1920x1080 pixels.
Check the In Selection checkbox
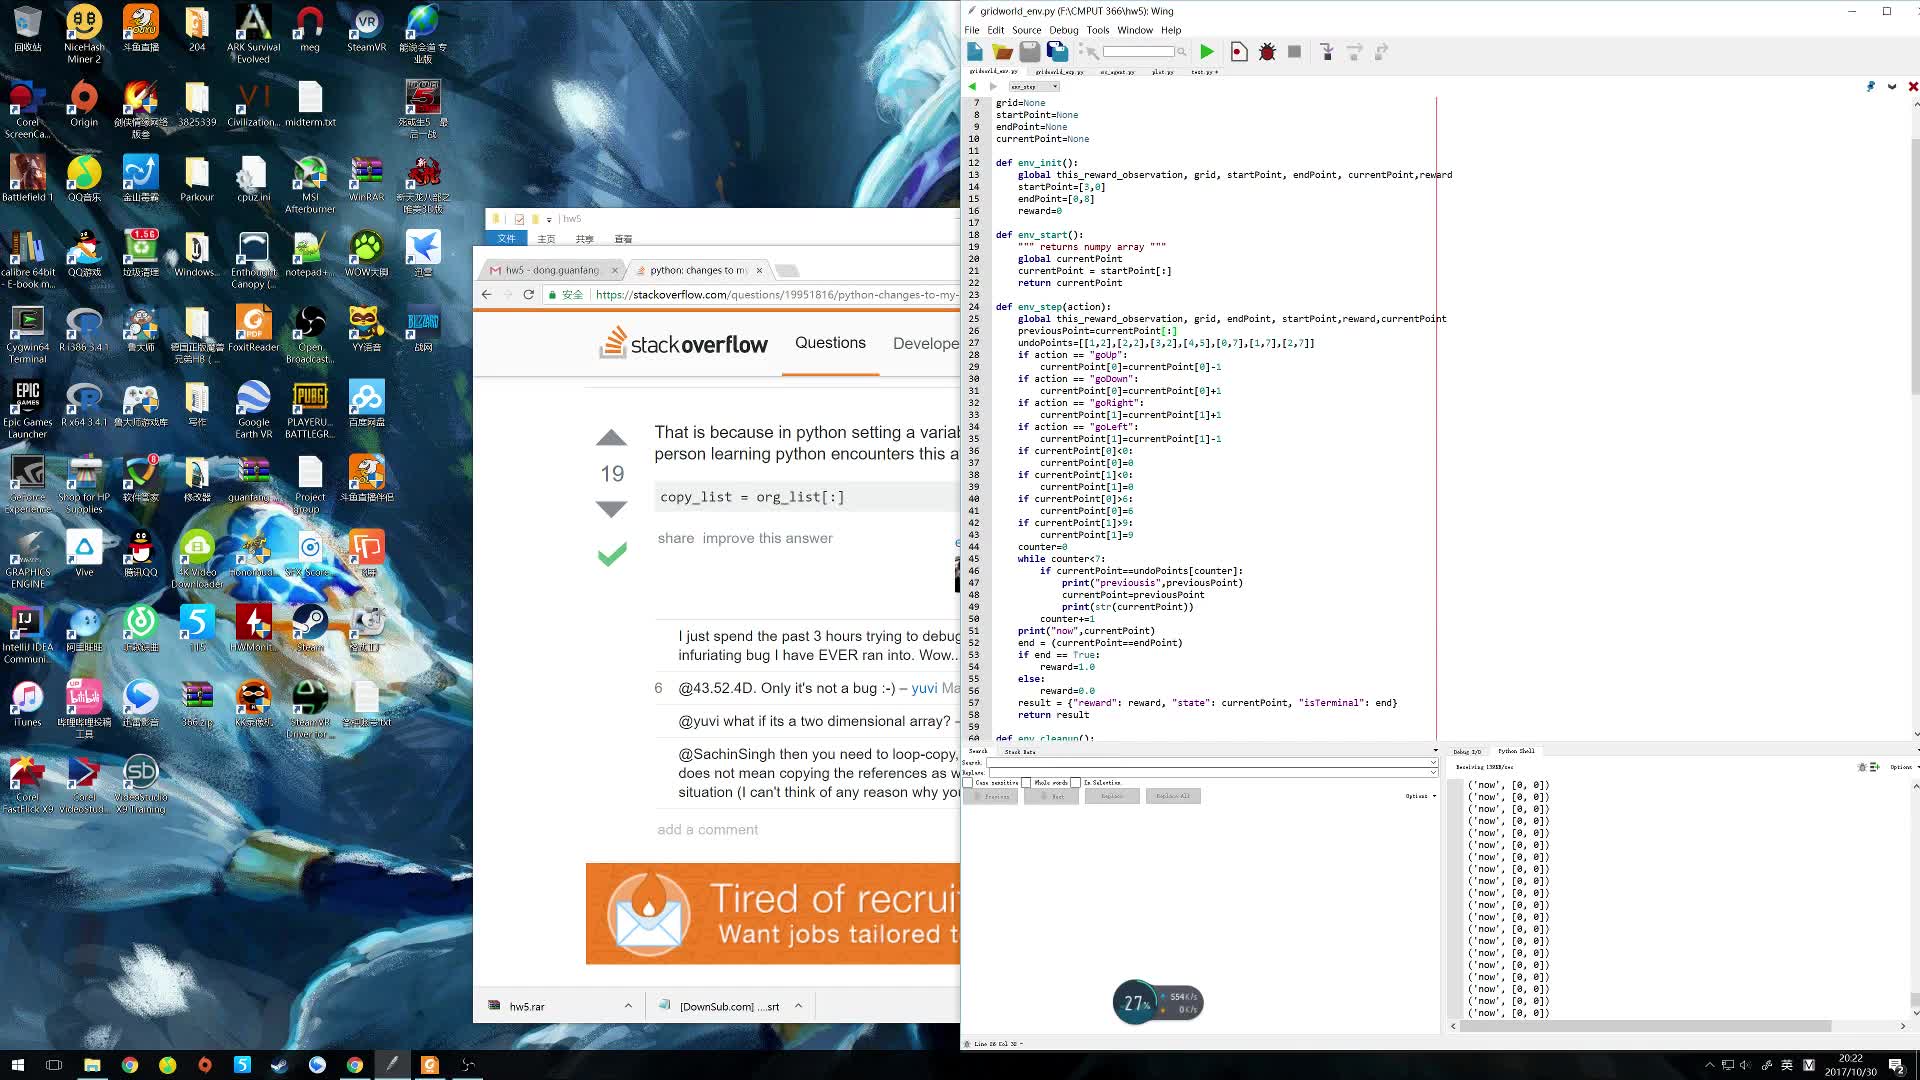click(x=1076, y=783)
